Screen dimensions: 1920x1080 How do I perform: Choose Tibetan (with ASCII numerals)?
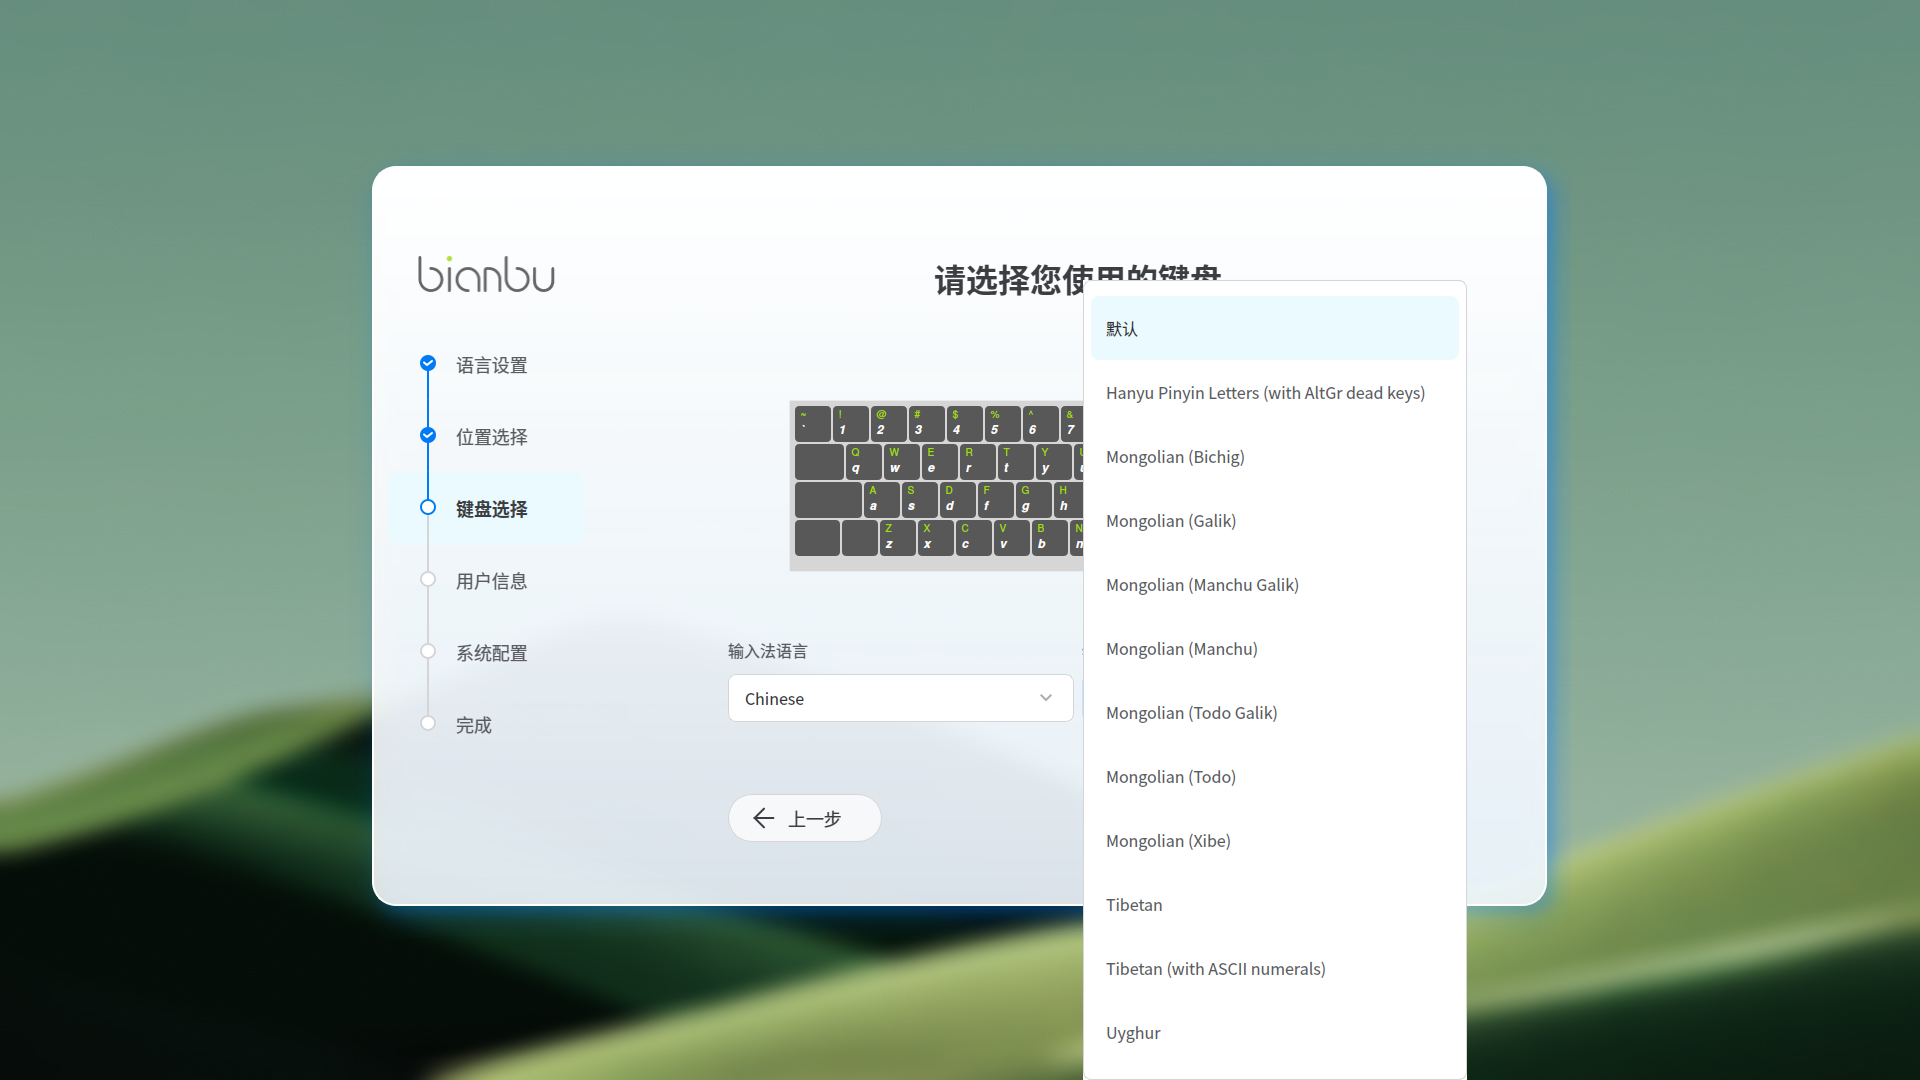pos(1215,969)
